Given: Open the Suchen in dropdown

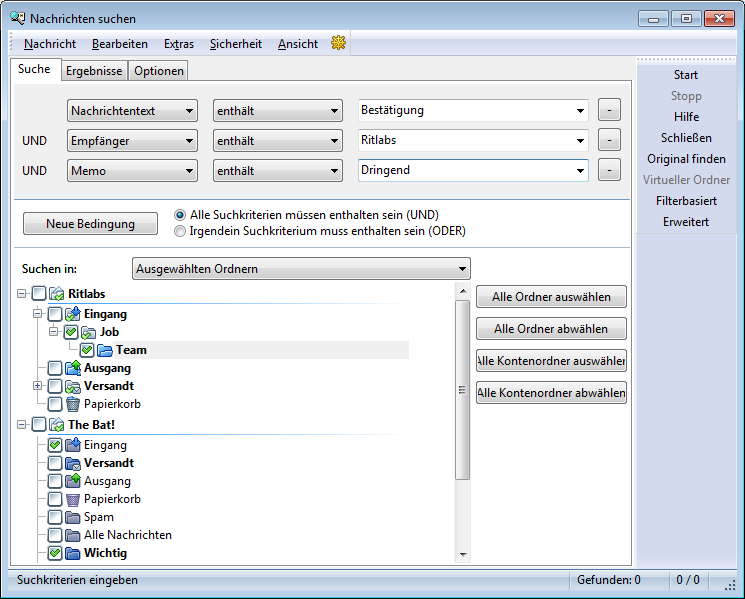Looking at the screenshot, I should (301, 268).
